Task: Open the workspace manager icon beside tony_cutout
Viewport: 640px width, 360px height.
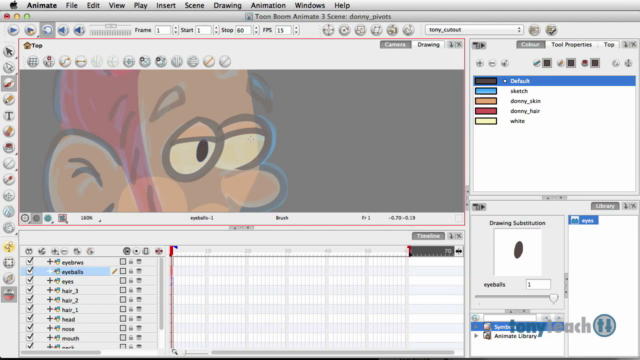Action: [534, 30]
